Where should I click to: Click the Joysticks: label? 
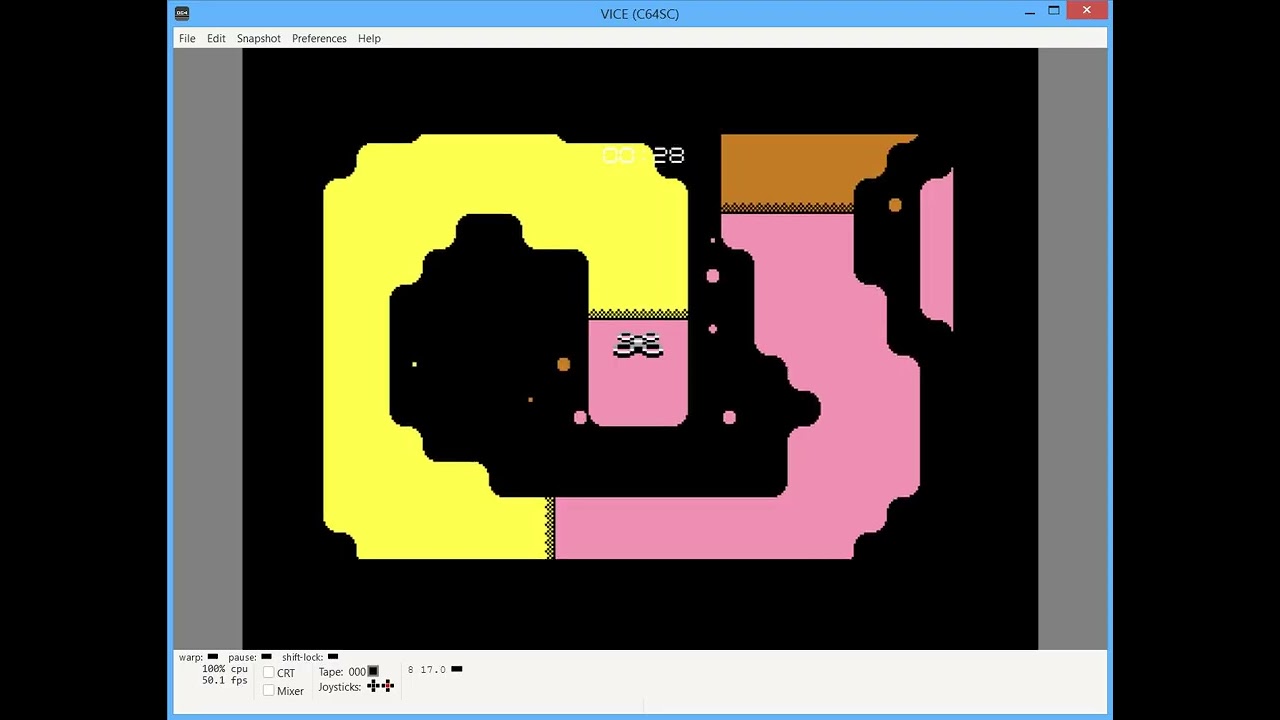[x=340, y=687]
